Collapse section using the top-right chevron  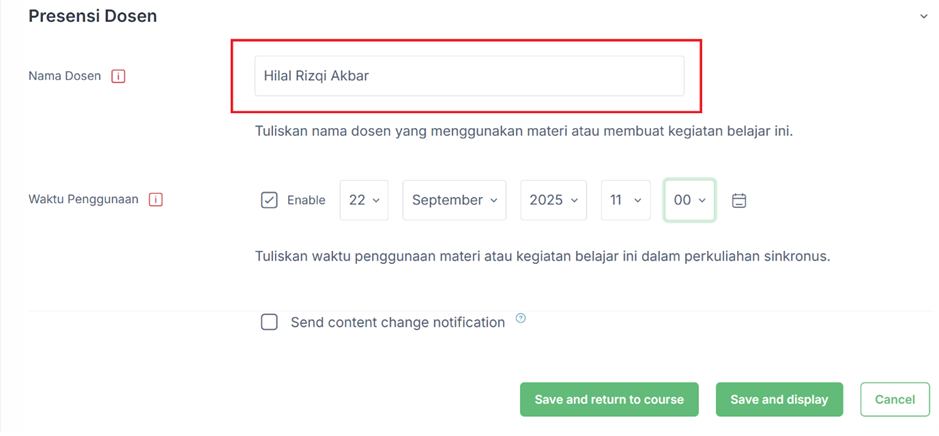[x=923, y=16]
